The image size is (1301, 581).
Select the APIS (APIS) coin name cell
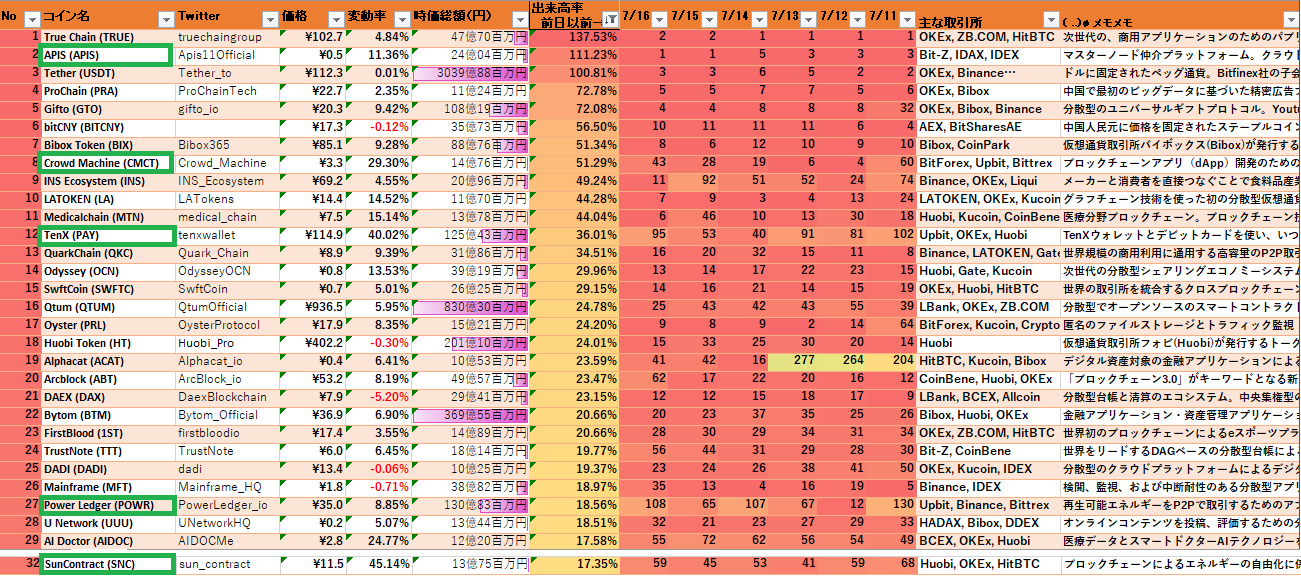[x=105, y=55]
